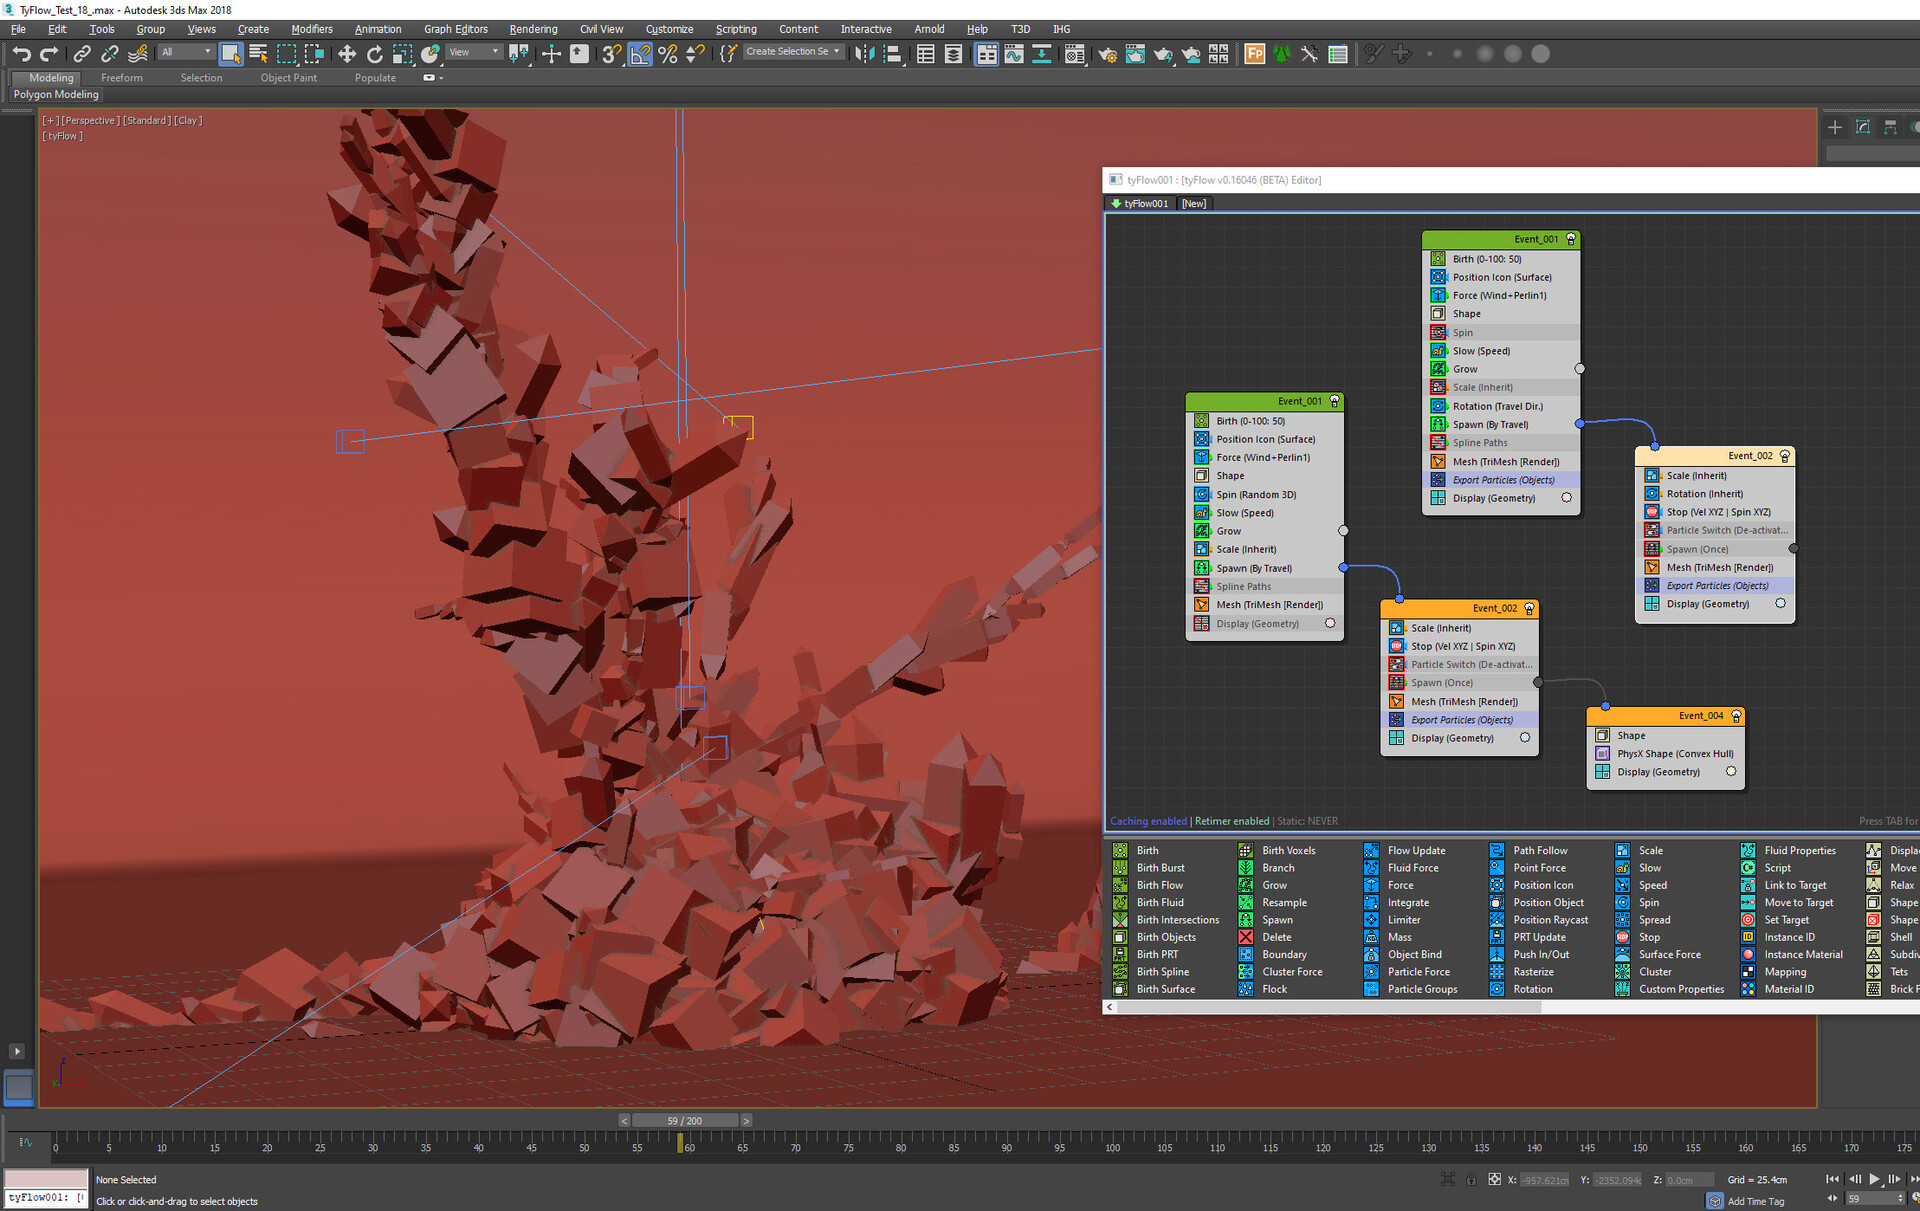Viewport: 1920px width, 1211px height.
Task: Click the Redo arrow in the main toolbar
Action: (x=48, y=54)
